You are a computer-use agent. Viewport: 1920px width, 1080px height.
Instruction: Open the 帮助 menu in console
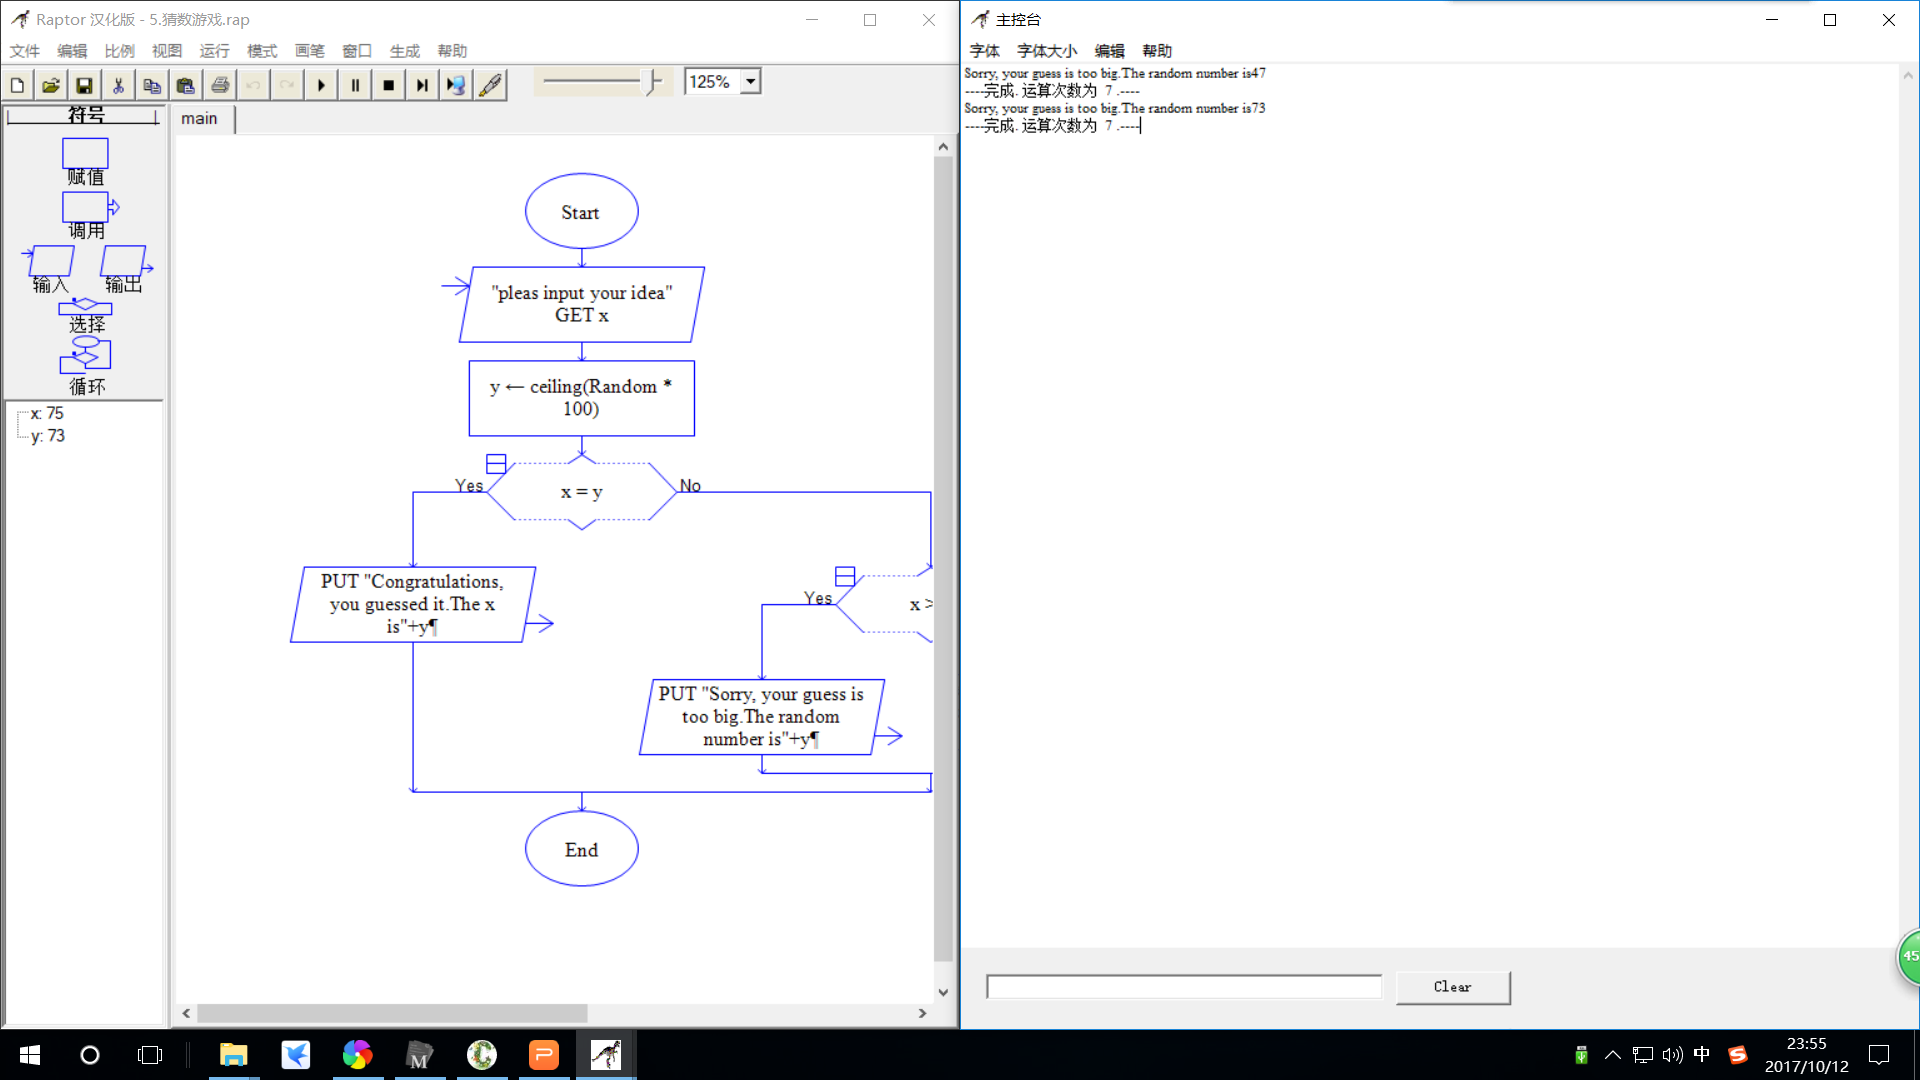click(x=1157, y=51)
